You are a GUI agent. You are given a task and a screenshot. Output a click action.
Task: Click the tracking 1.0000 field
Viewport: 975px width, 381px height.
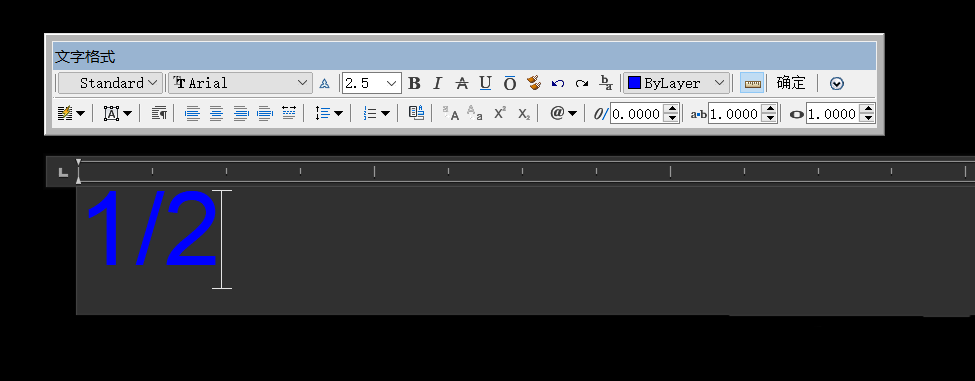[x=734, y=114]
